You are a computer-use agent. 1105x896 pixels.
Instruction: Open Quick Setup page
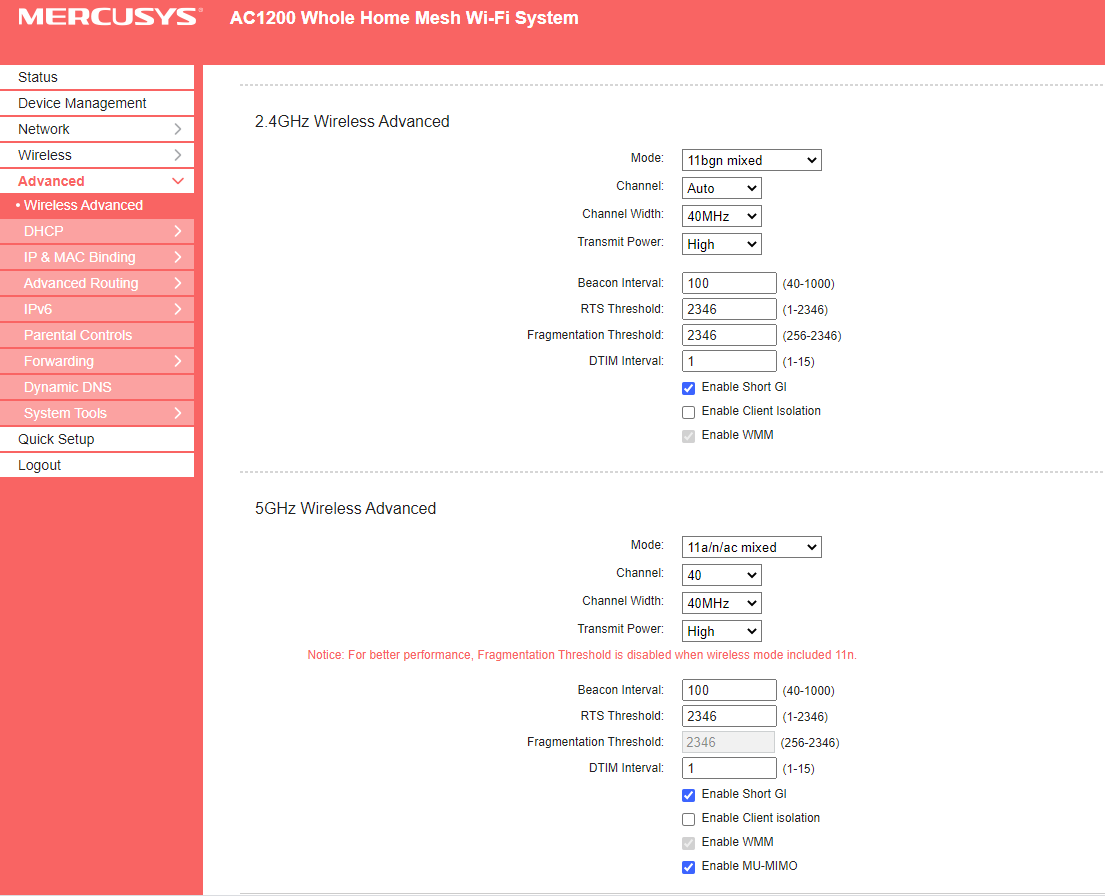tap(97, 439)
